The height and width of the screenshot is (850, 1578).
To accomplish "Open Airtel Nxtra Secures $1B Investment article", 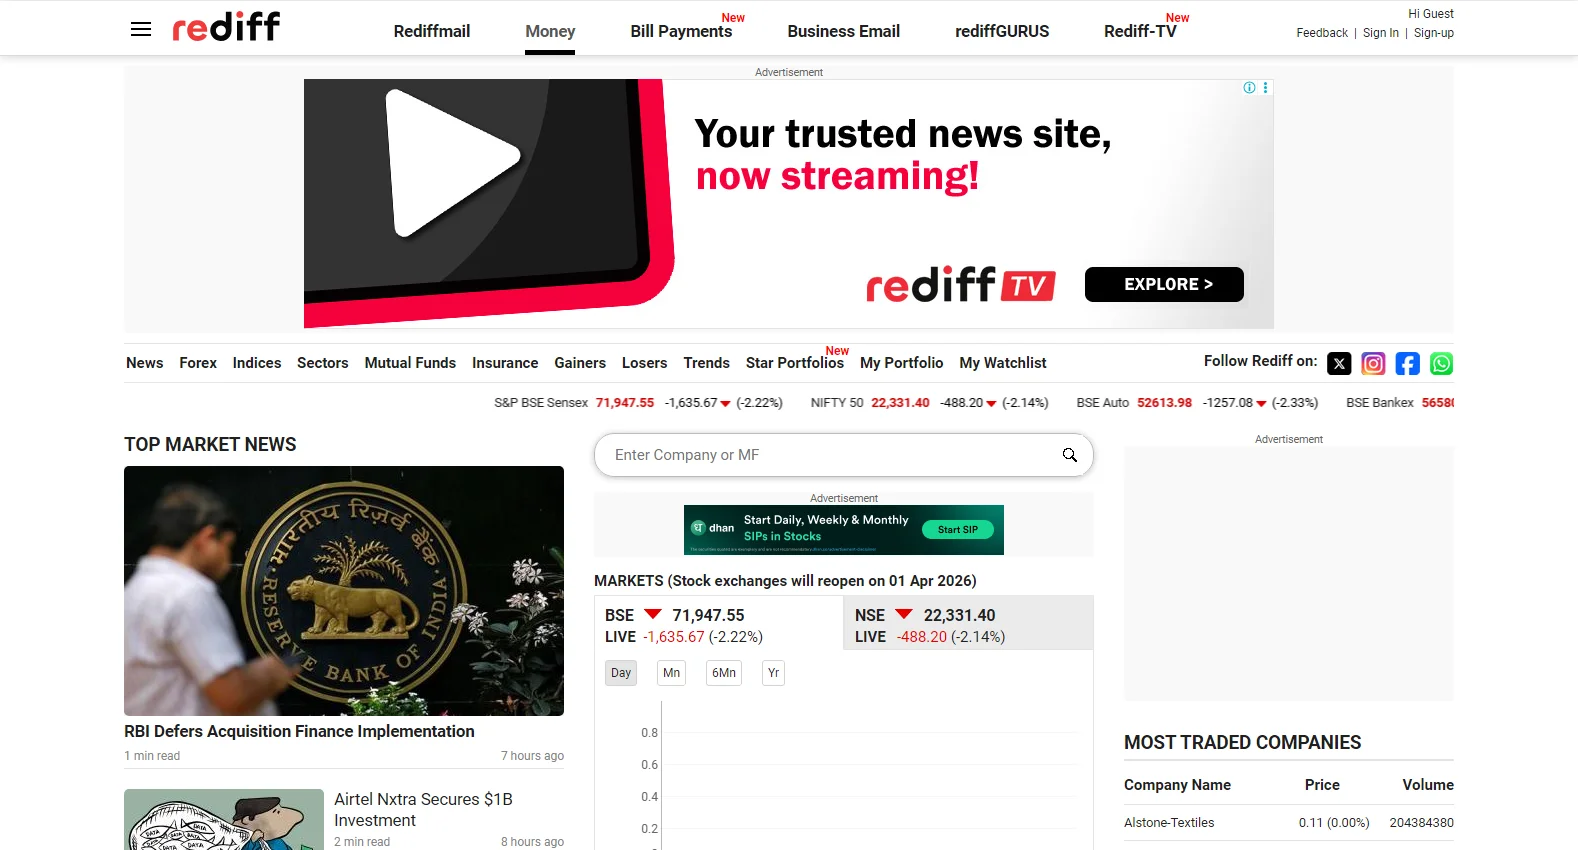I will tap(423, 810).
